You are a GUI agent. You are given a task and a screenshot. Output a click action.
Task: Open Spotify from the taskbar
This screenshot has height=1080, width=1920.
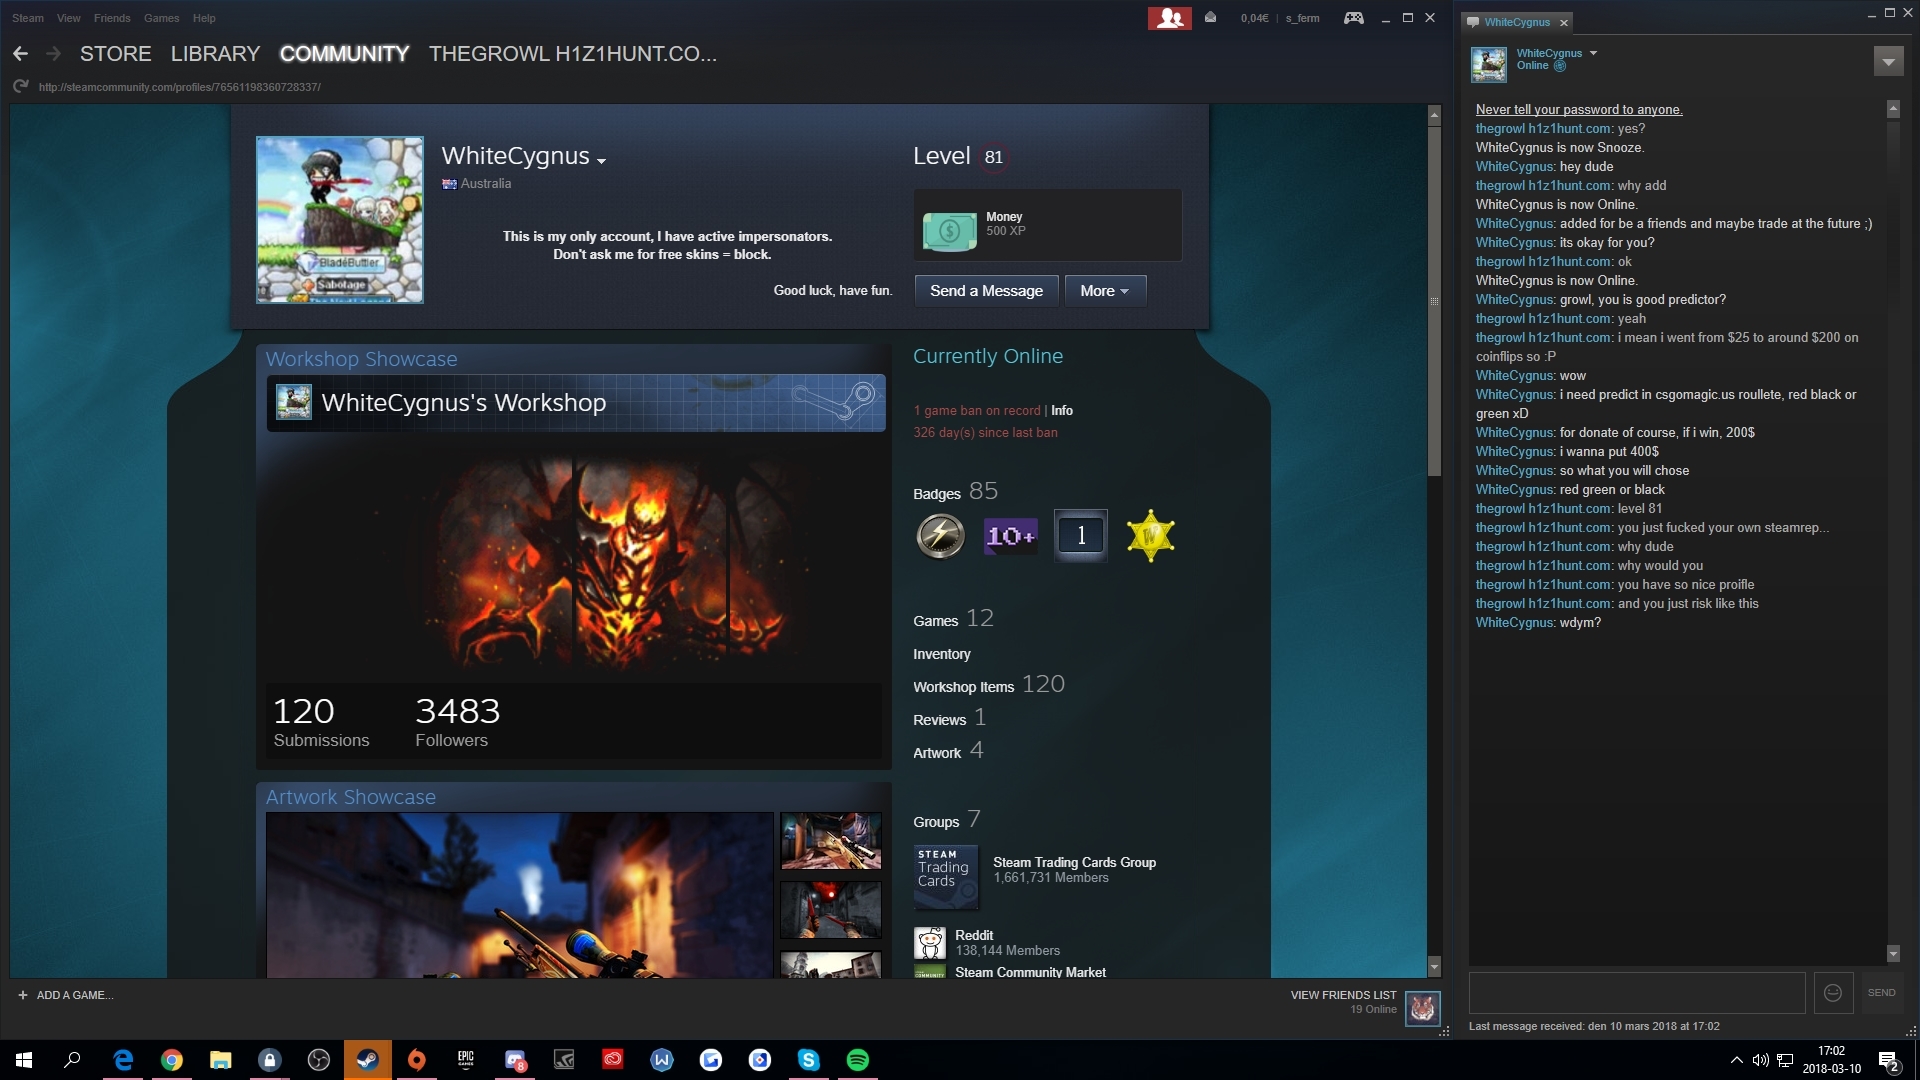click(858, 1060)
